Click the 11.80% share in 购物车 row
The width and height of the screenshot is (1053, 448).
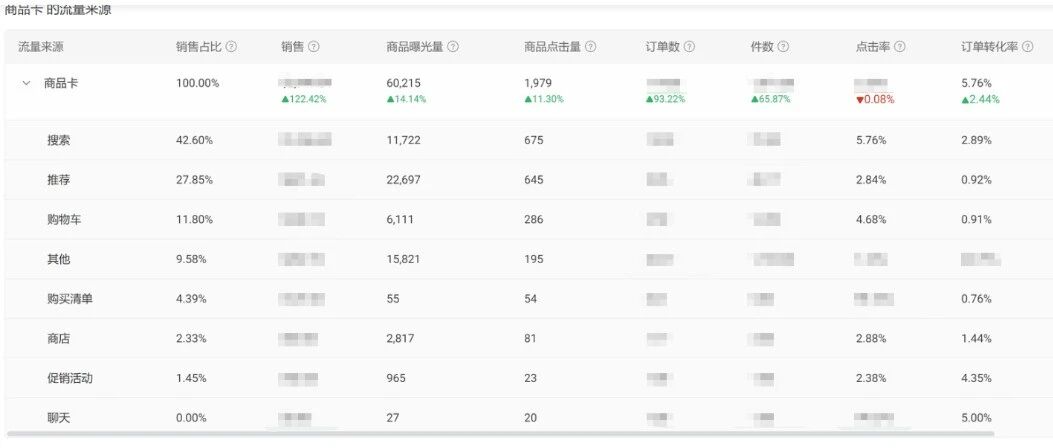point(195,220)
